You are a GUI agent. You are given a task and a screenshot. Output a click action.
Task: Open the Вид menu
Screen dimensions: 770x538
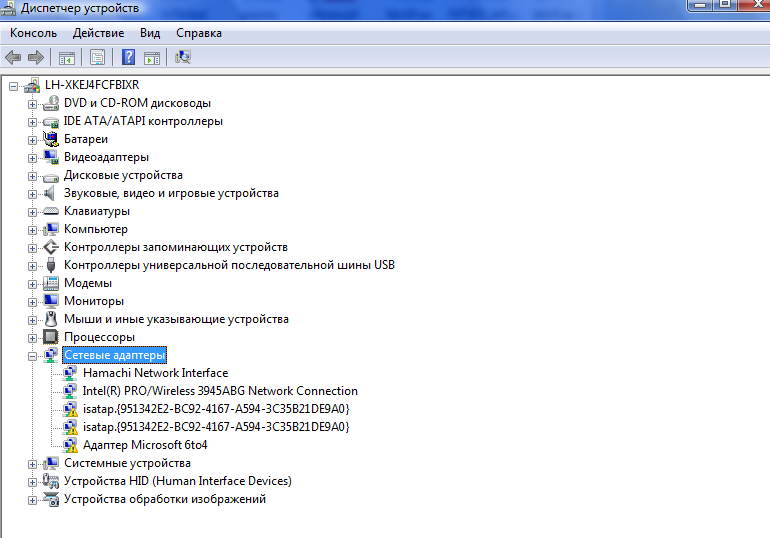click(150, 33)
